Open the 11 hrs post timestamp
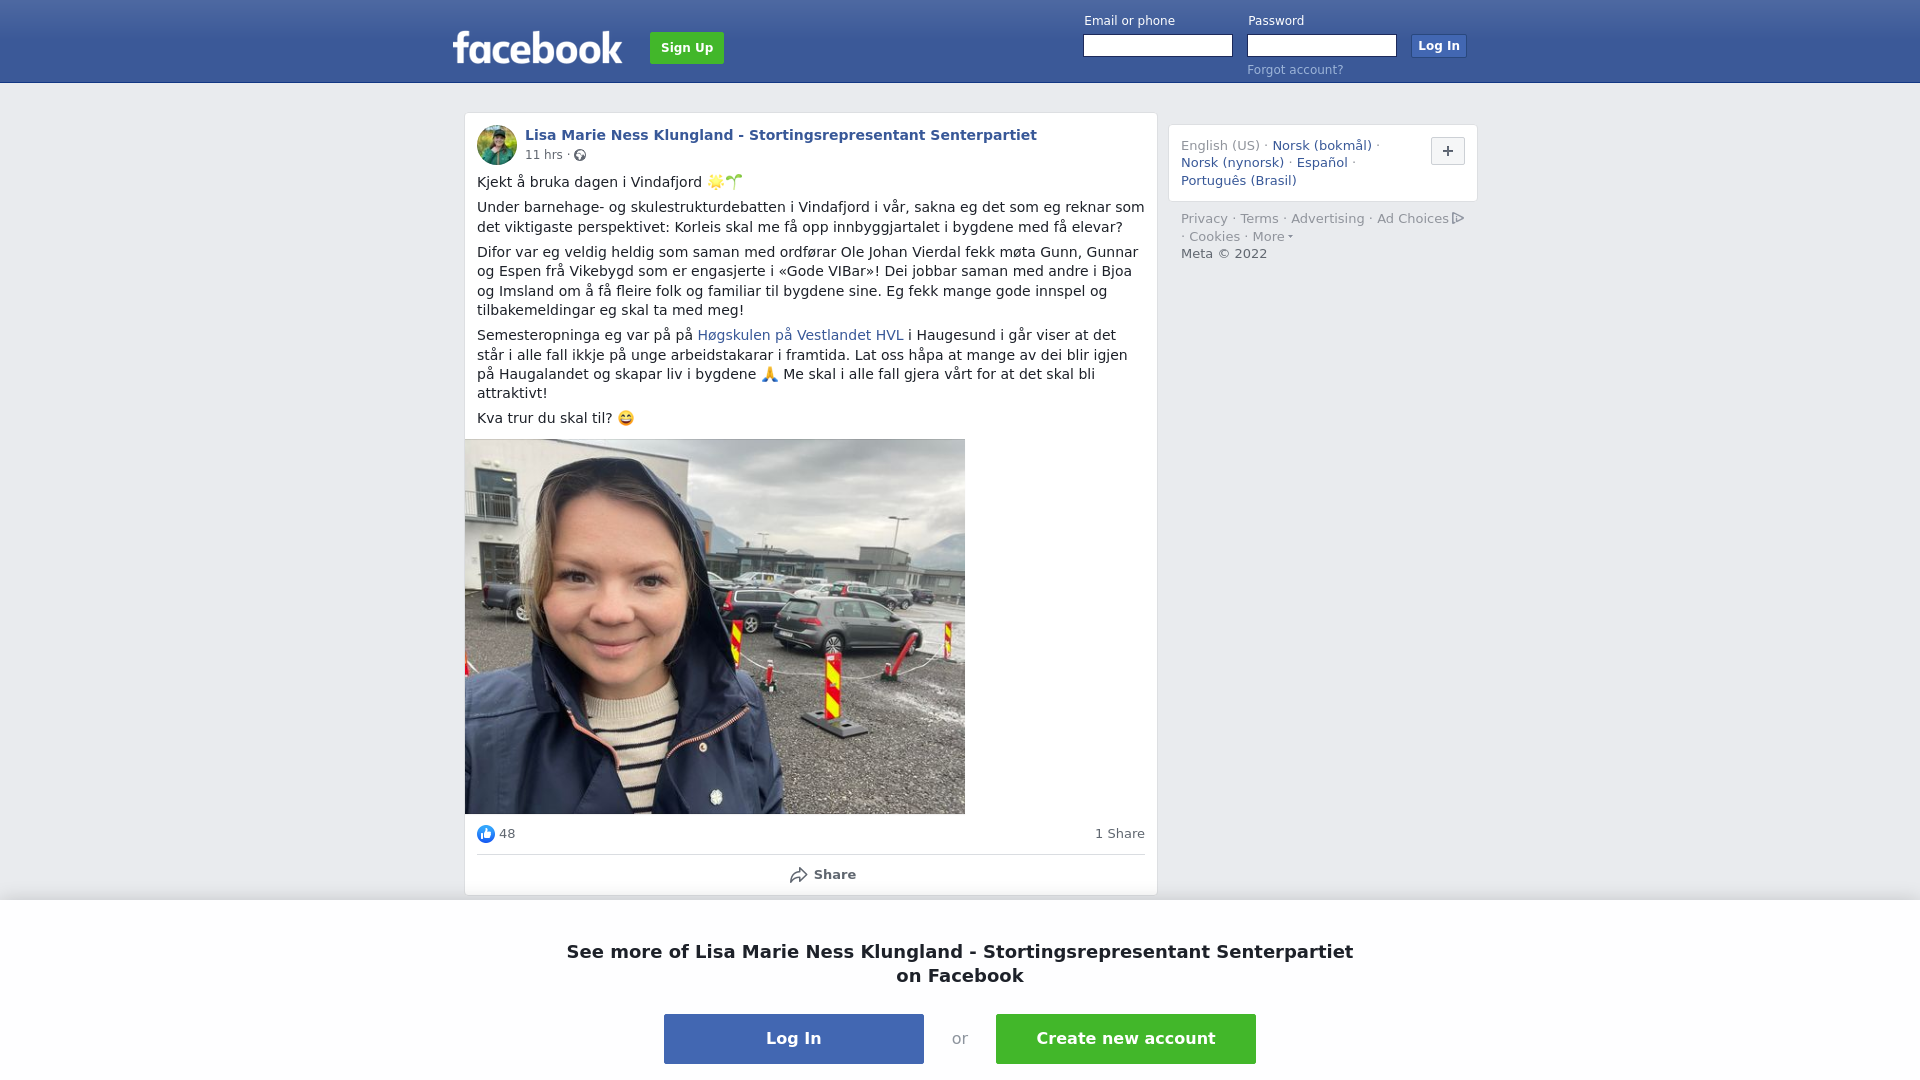Image resolution: width=1920 pixels, height=1080 pixels. pos(544,155)
